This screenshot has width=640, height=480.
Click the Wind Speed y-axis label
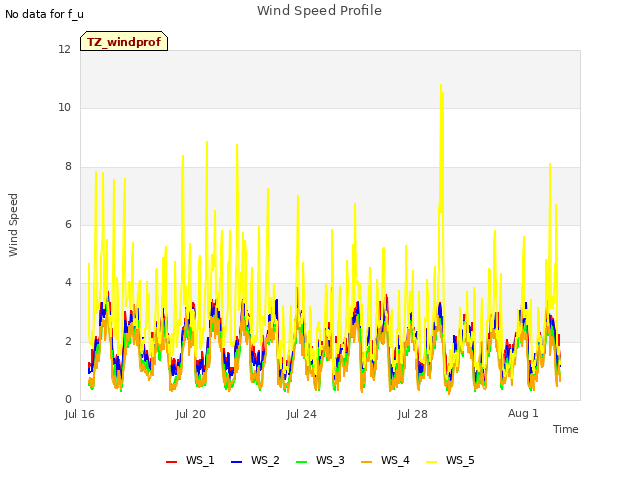pos(13,225)
